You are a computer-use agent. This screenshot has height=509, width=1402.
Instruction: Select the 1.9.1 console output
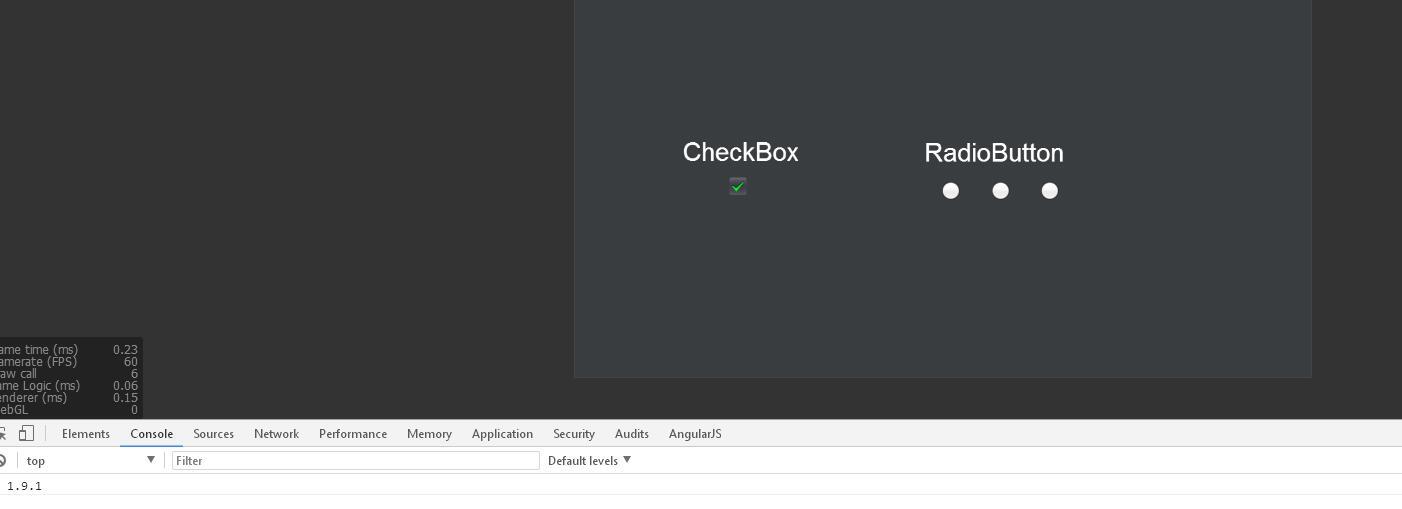pyautogui.click(x=24, y=486)
